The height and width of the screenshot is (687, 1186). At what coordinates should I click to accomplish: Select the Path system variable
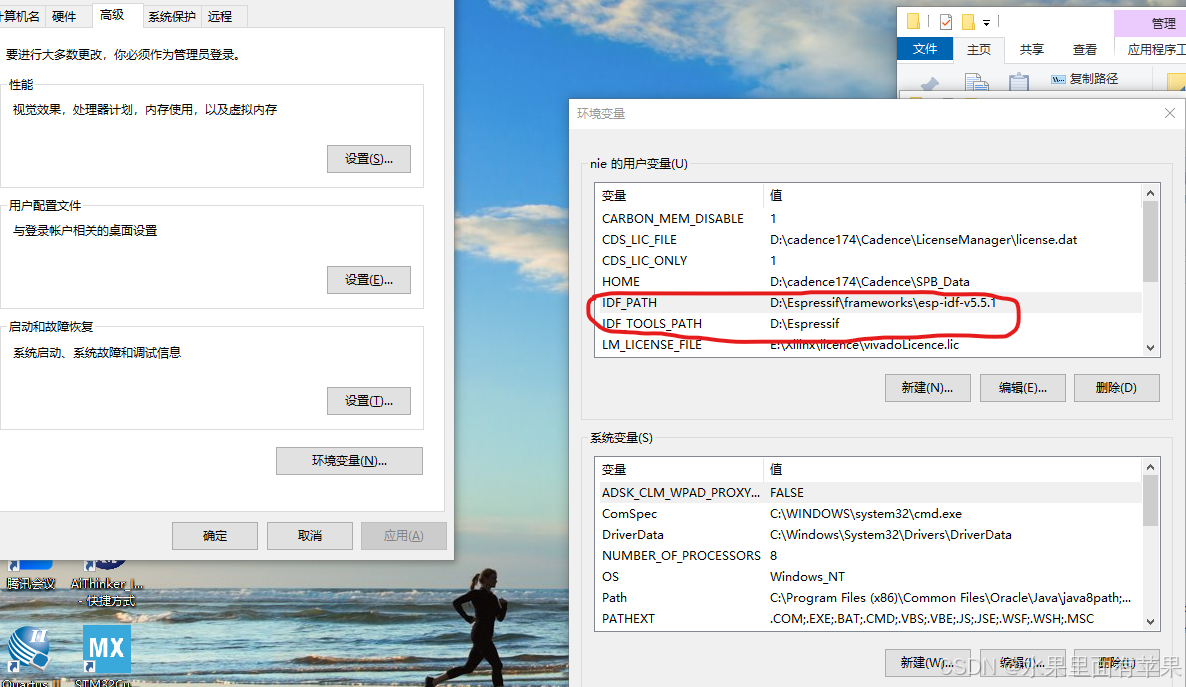868,598
